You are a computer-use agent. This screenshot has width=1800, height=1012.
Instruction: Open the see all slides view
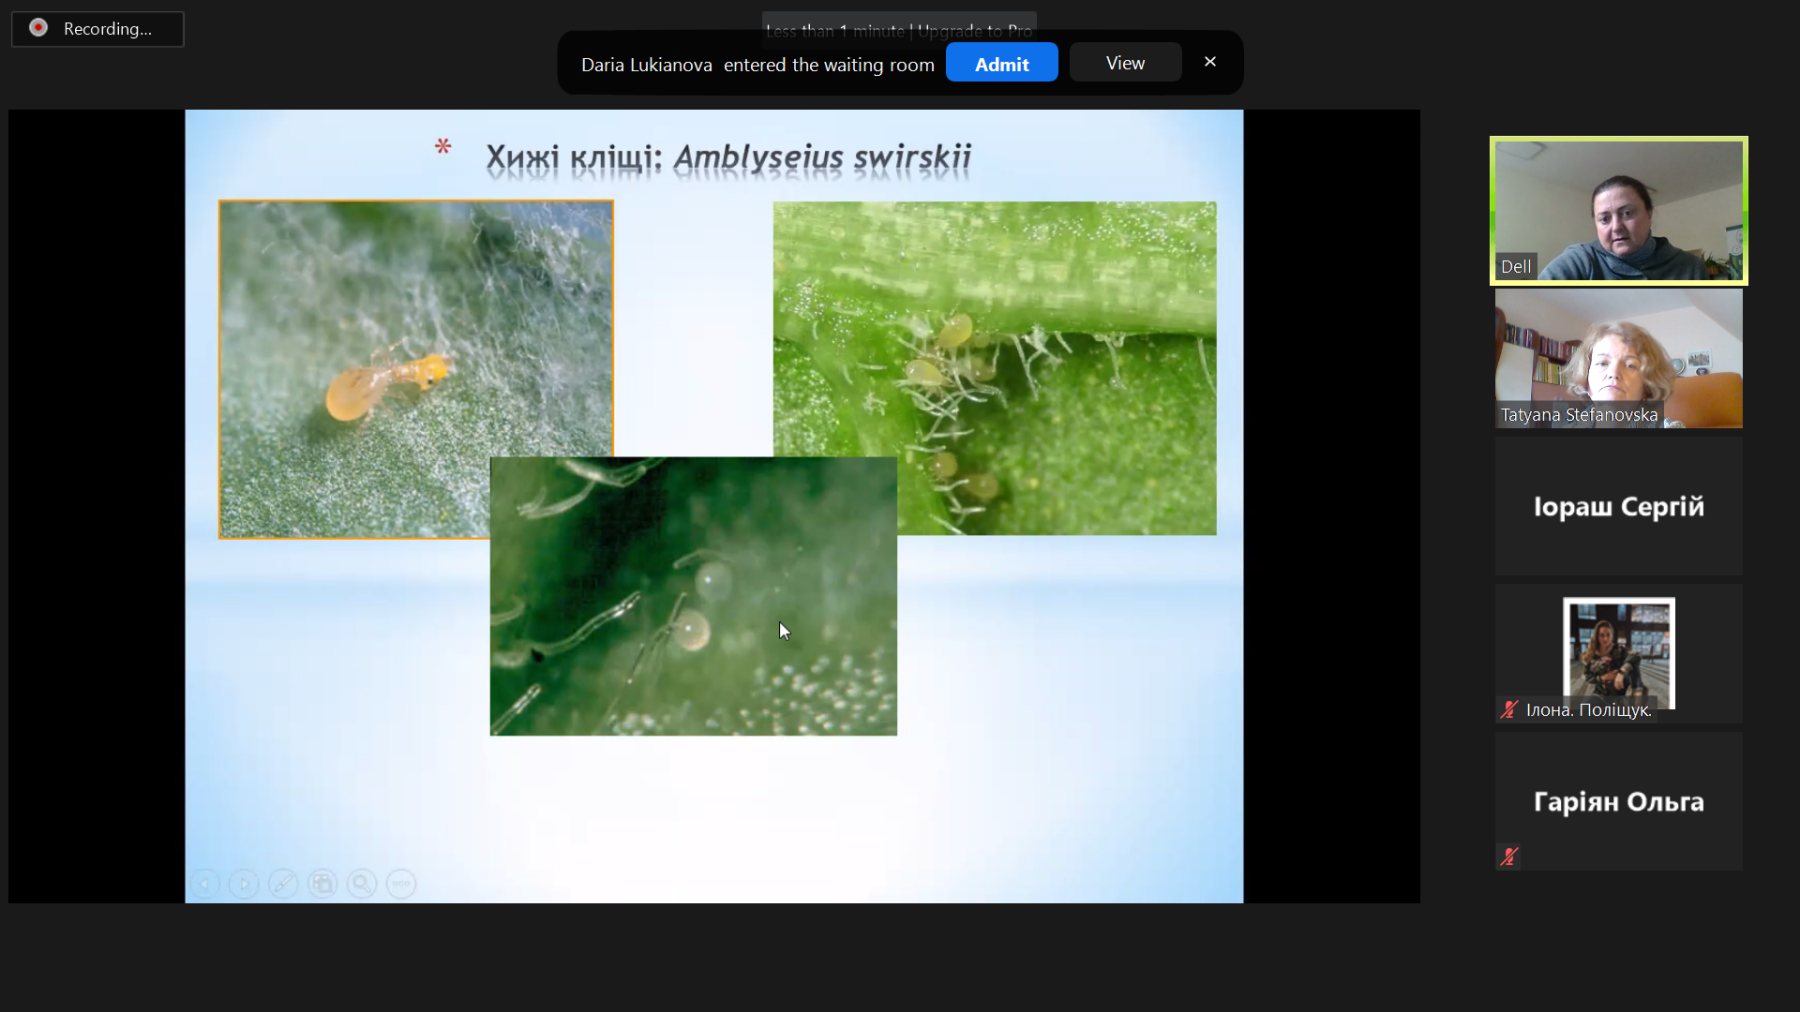(322, 884)
